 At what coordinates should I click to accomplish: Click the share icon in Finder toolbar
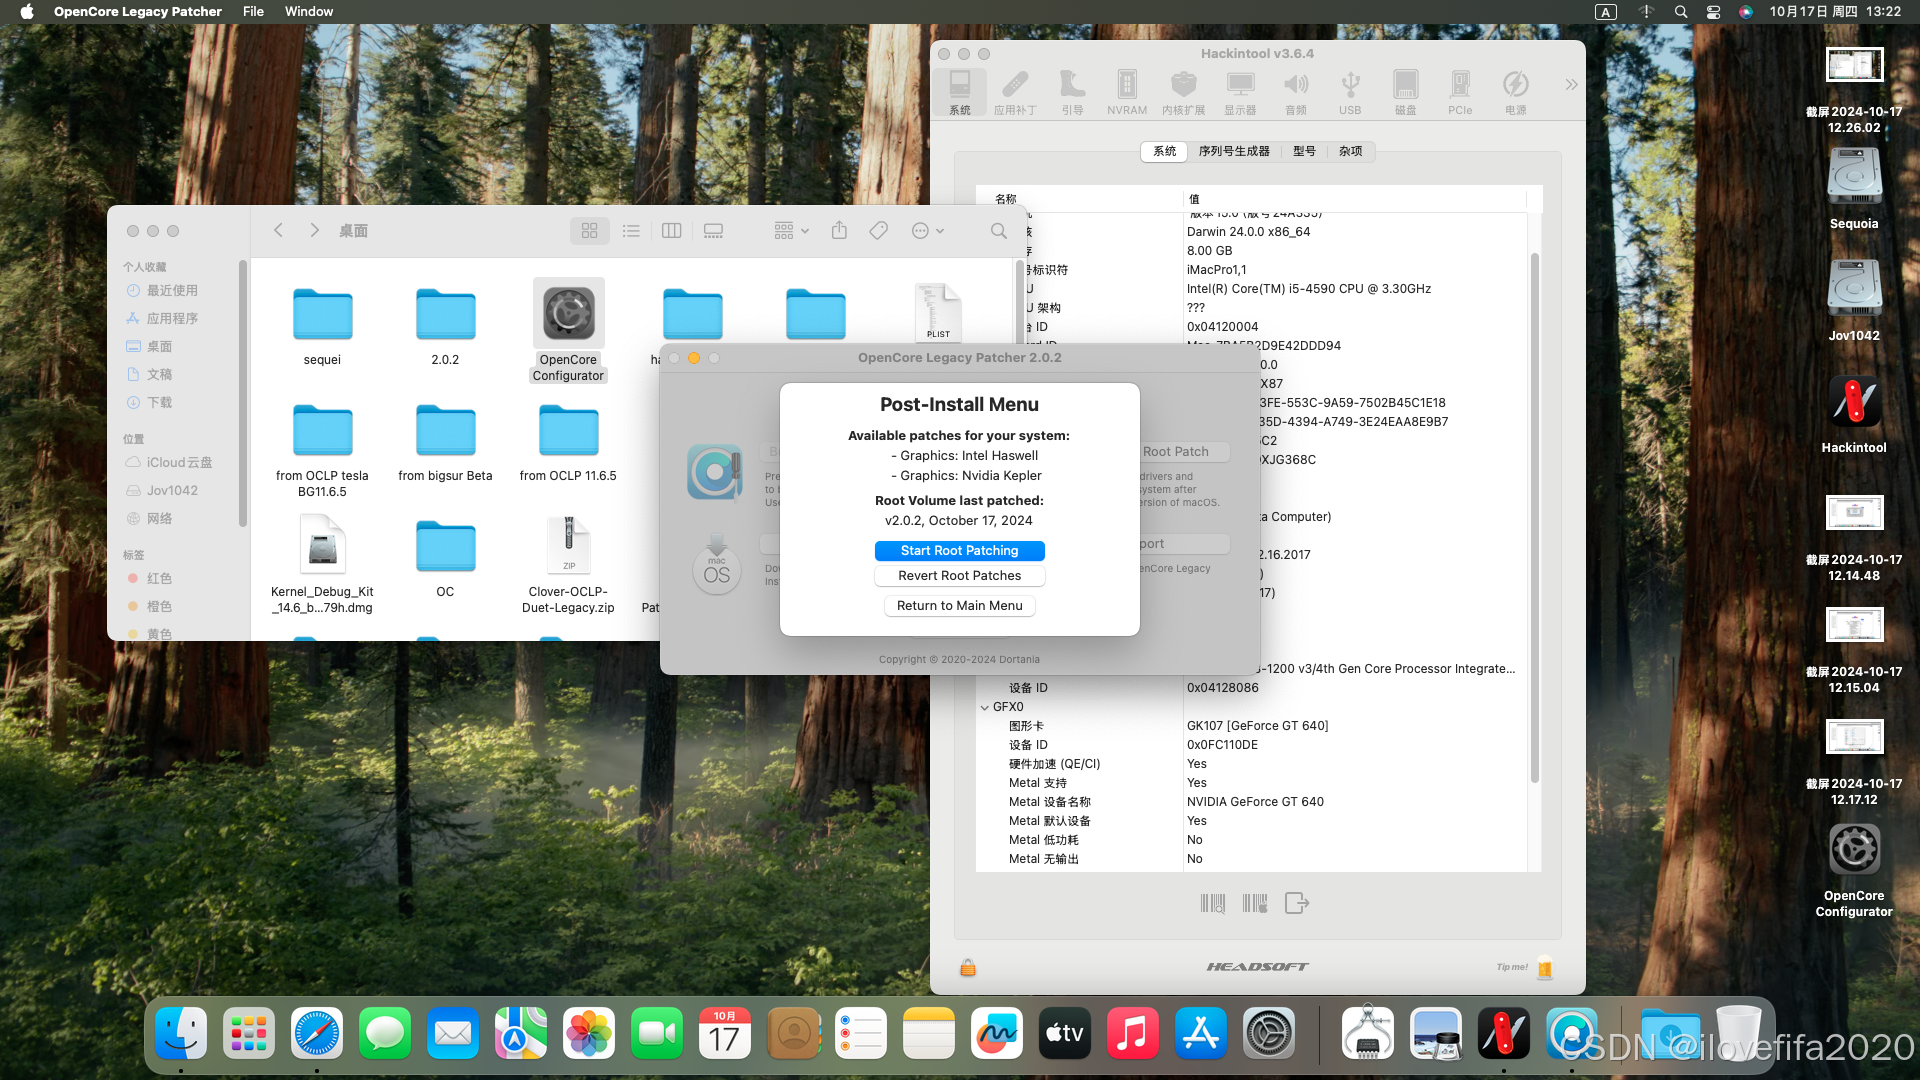839,231
